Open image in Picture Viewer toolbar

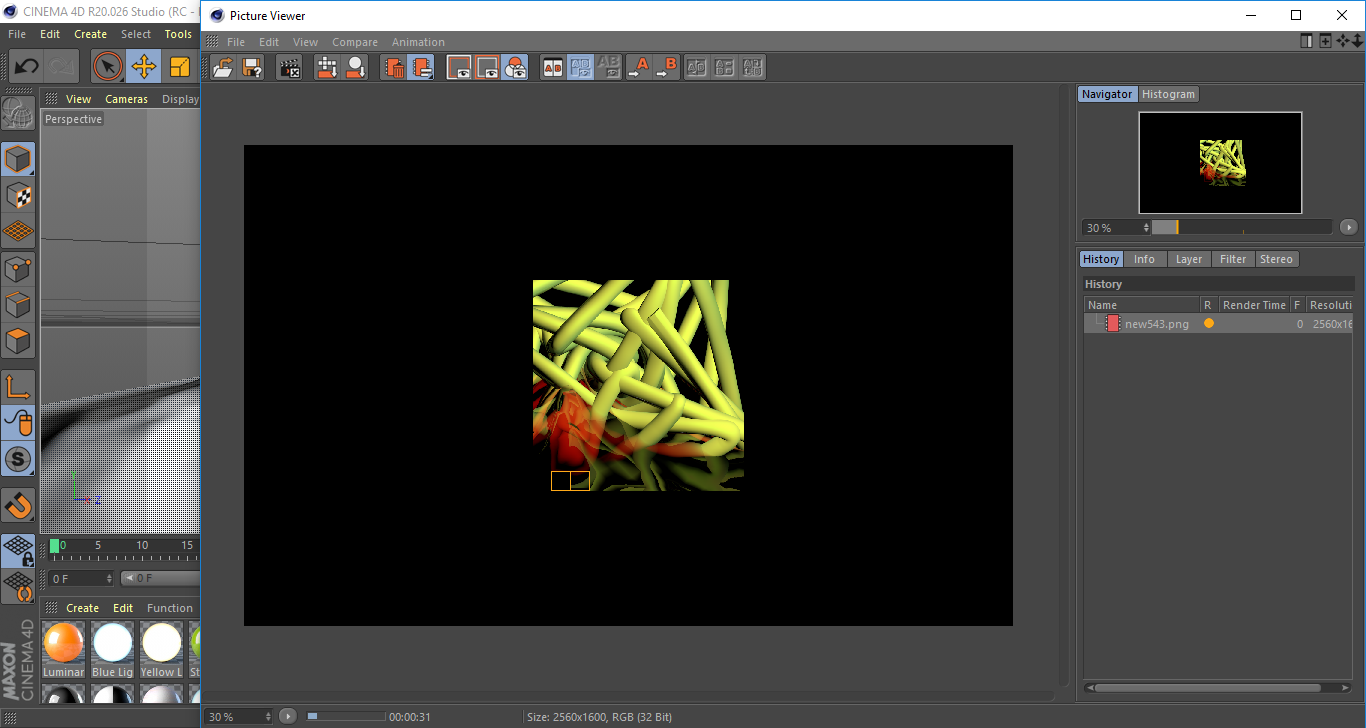tap(224, 67)
